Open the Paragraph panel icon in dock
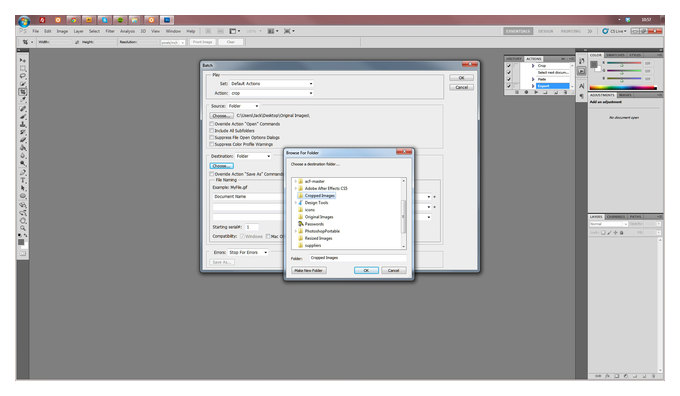Viewport: 680px width, 396px height. coord(582,96)
